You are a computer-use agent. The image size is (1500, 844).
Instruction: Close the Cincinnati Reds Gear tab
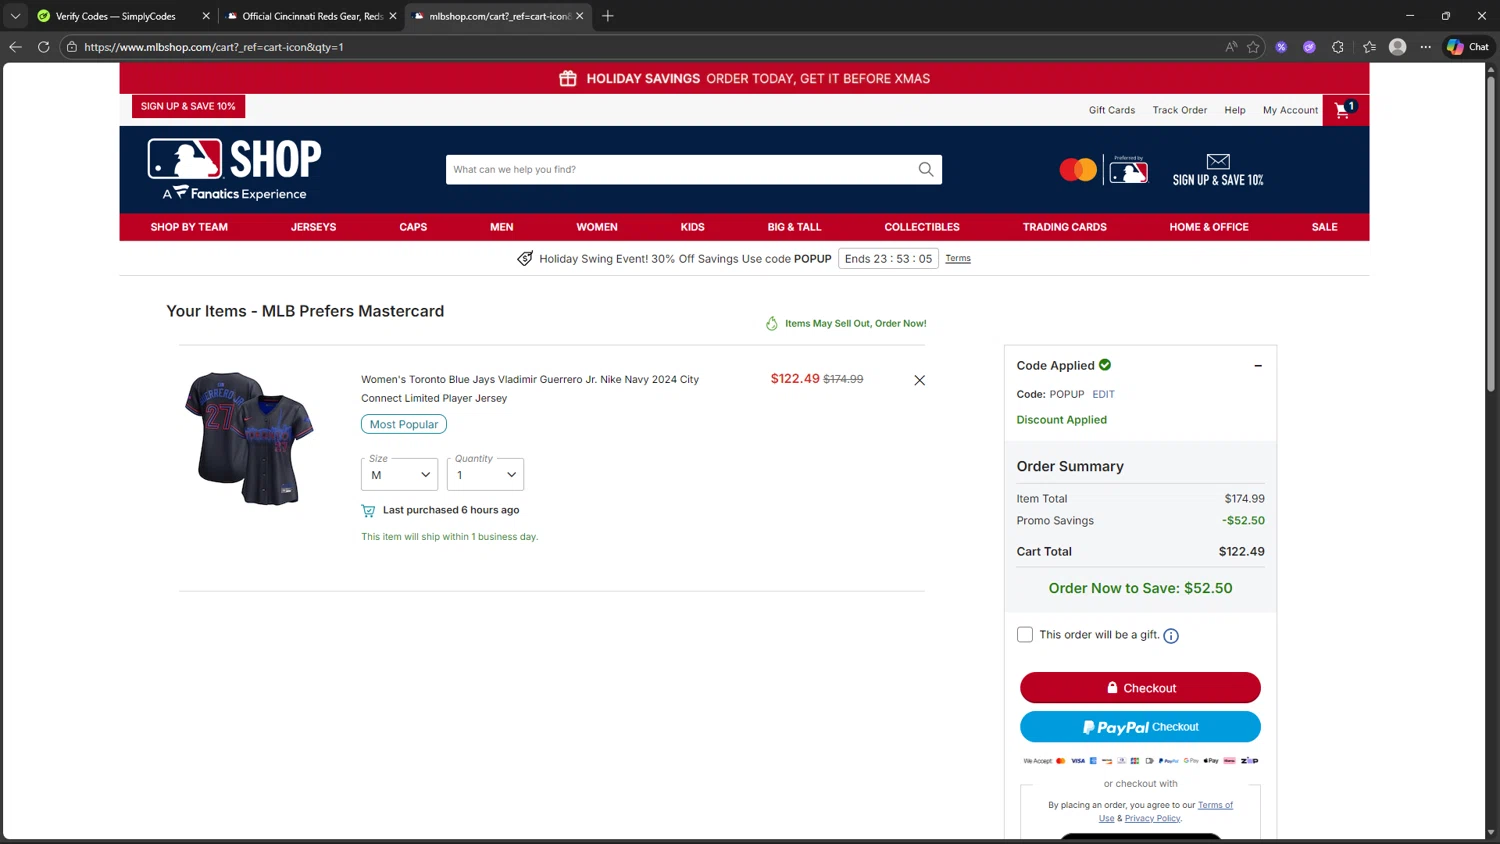coord(393,16)
